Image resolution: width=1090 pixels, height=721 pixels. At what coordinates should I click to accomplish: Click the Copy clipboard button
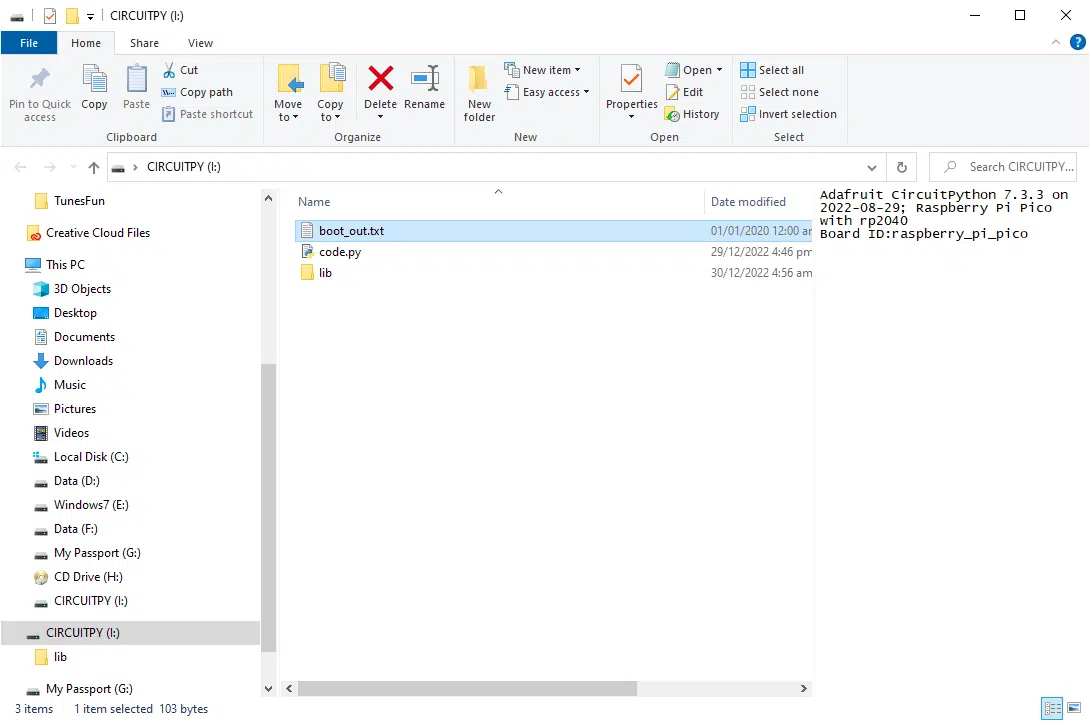pos(94,88)
